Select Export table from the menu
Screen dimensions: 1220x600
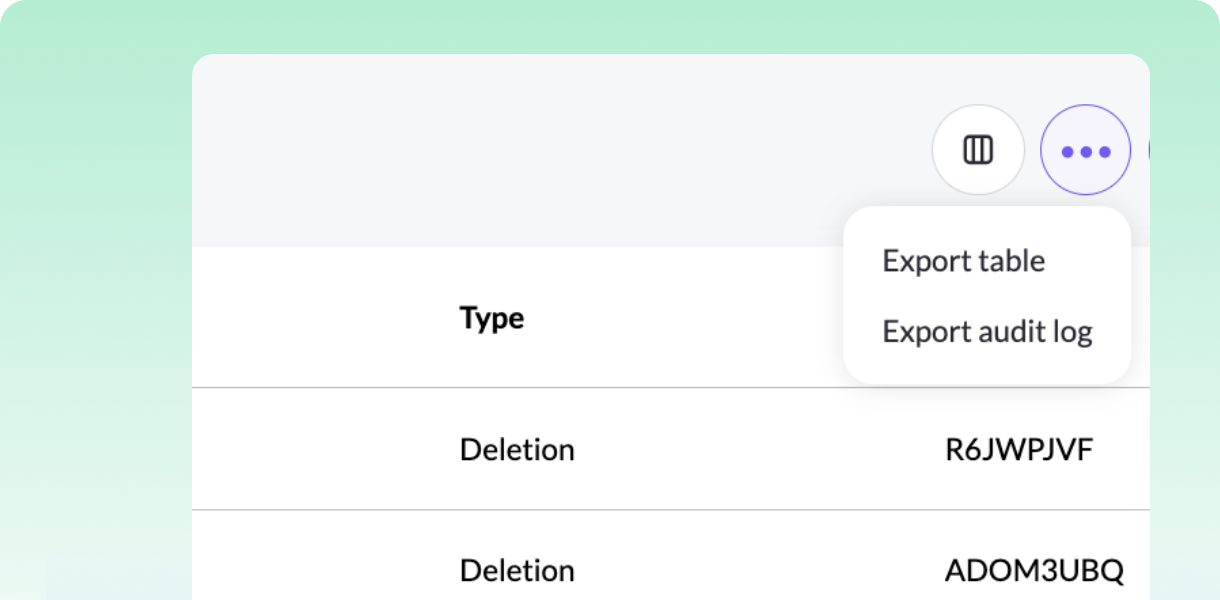tap(963, 261)
